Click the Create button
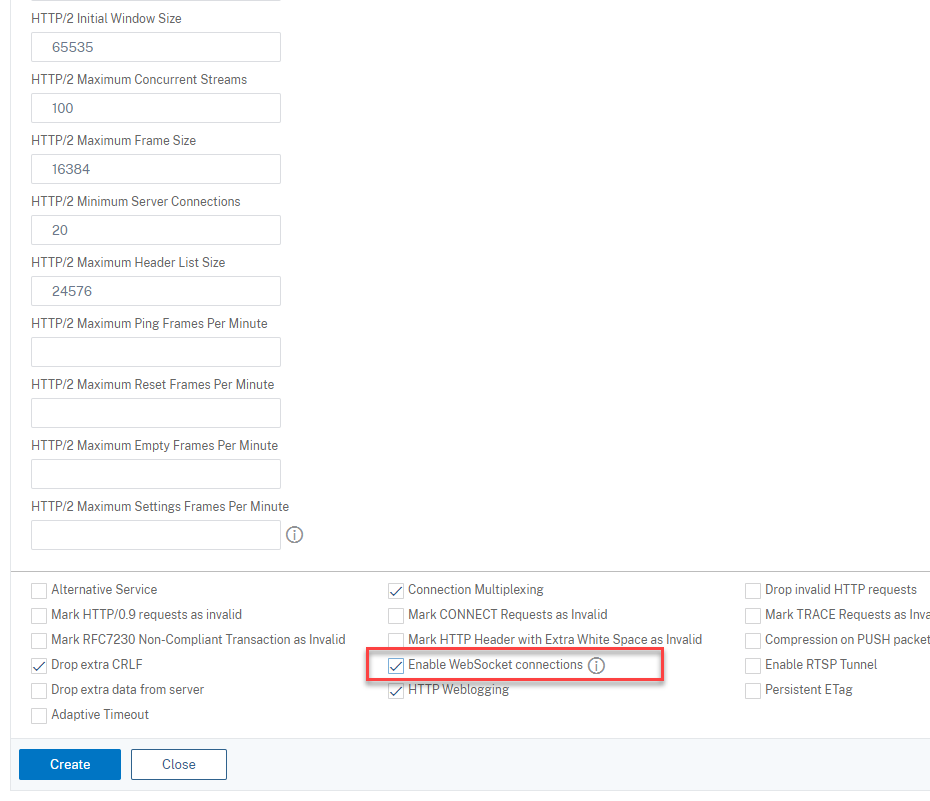The width and height of the screenshot is (930, 801). [69, 763]
